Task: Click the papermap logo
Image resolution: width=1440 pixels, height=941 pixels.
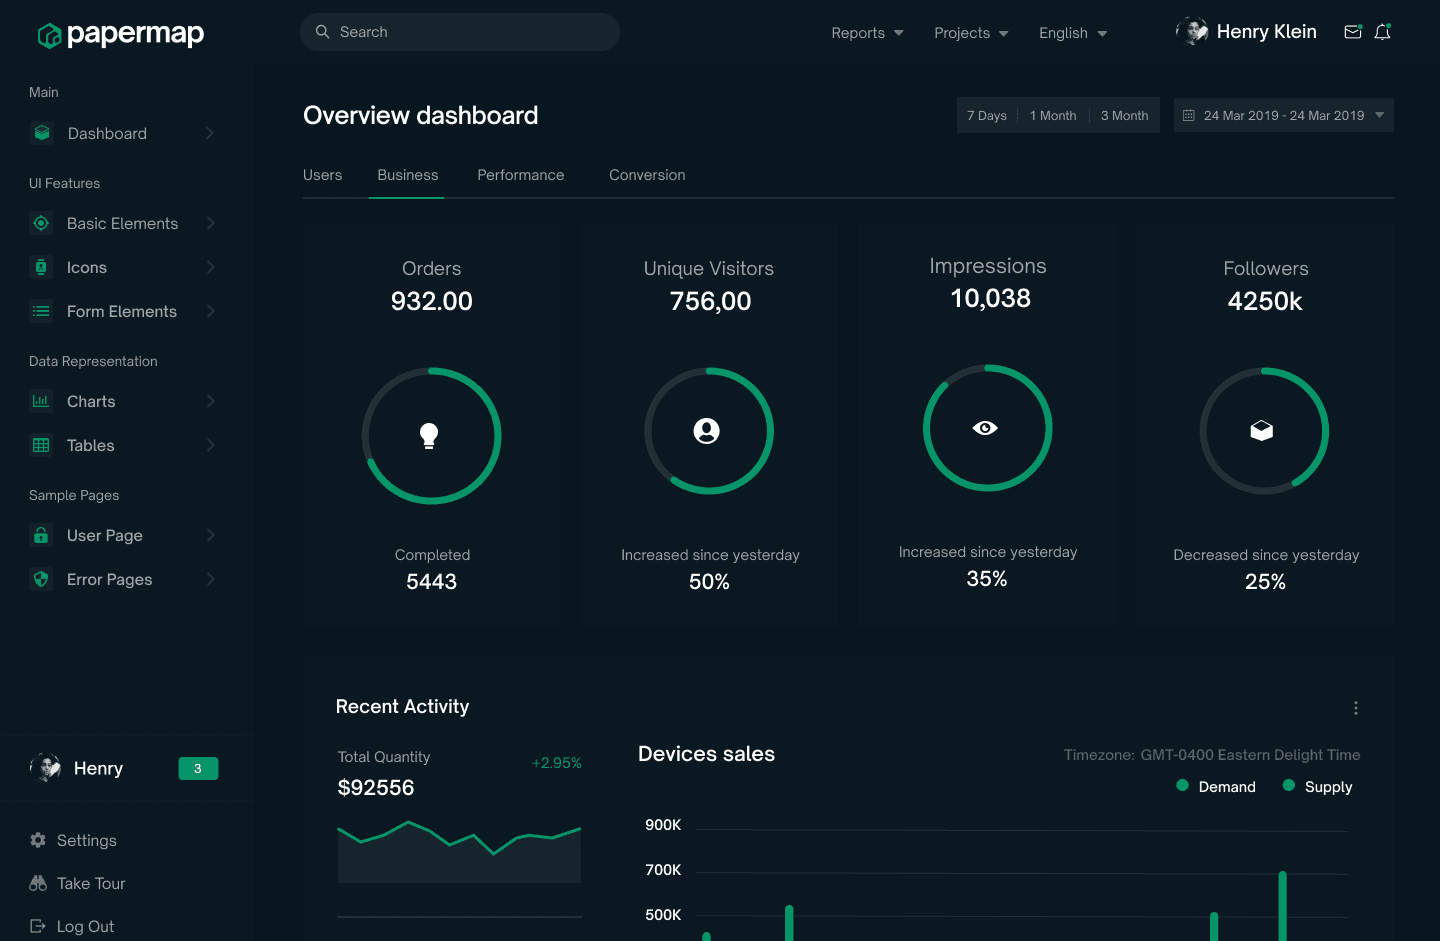Action: click(121, 34)
